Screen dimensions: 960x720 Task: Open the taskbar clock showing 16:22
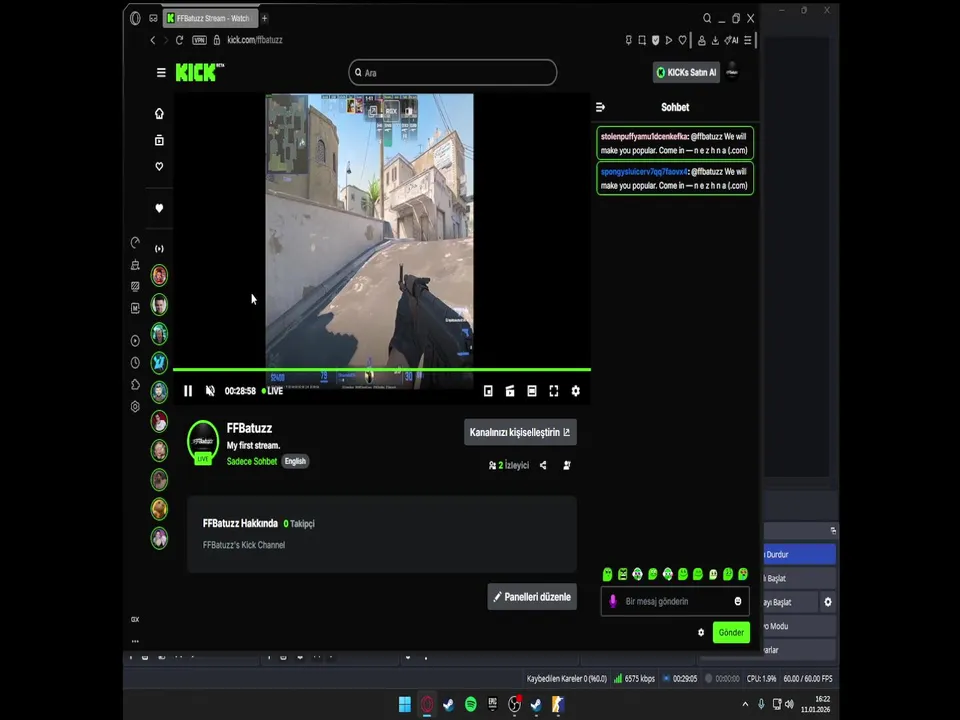click(816, 704)
